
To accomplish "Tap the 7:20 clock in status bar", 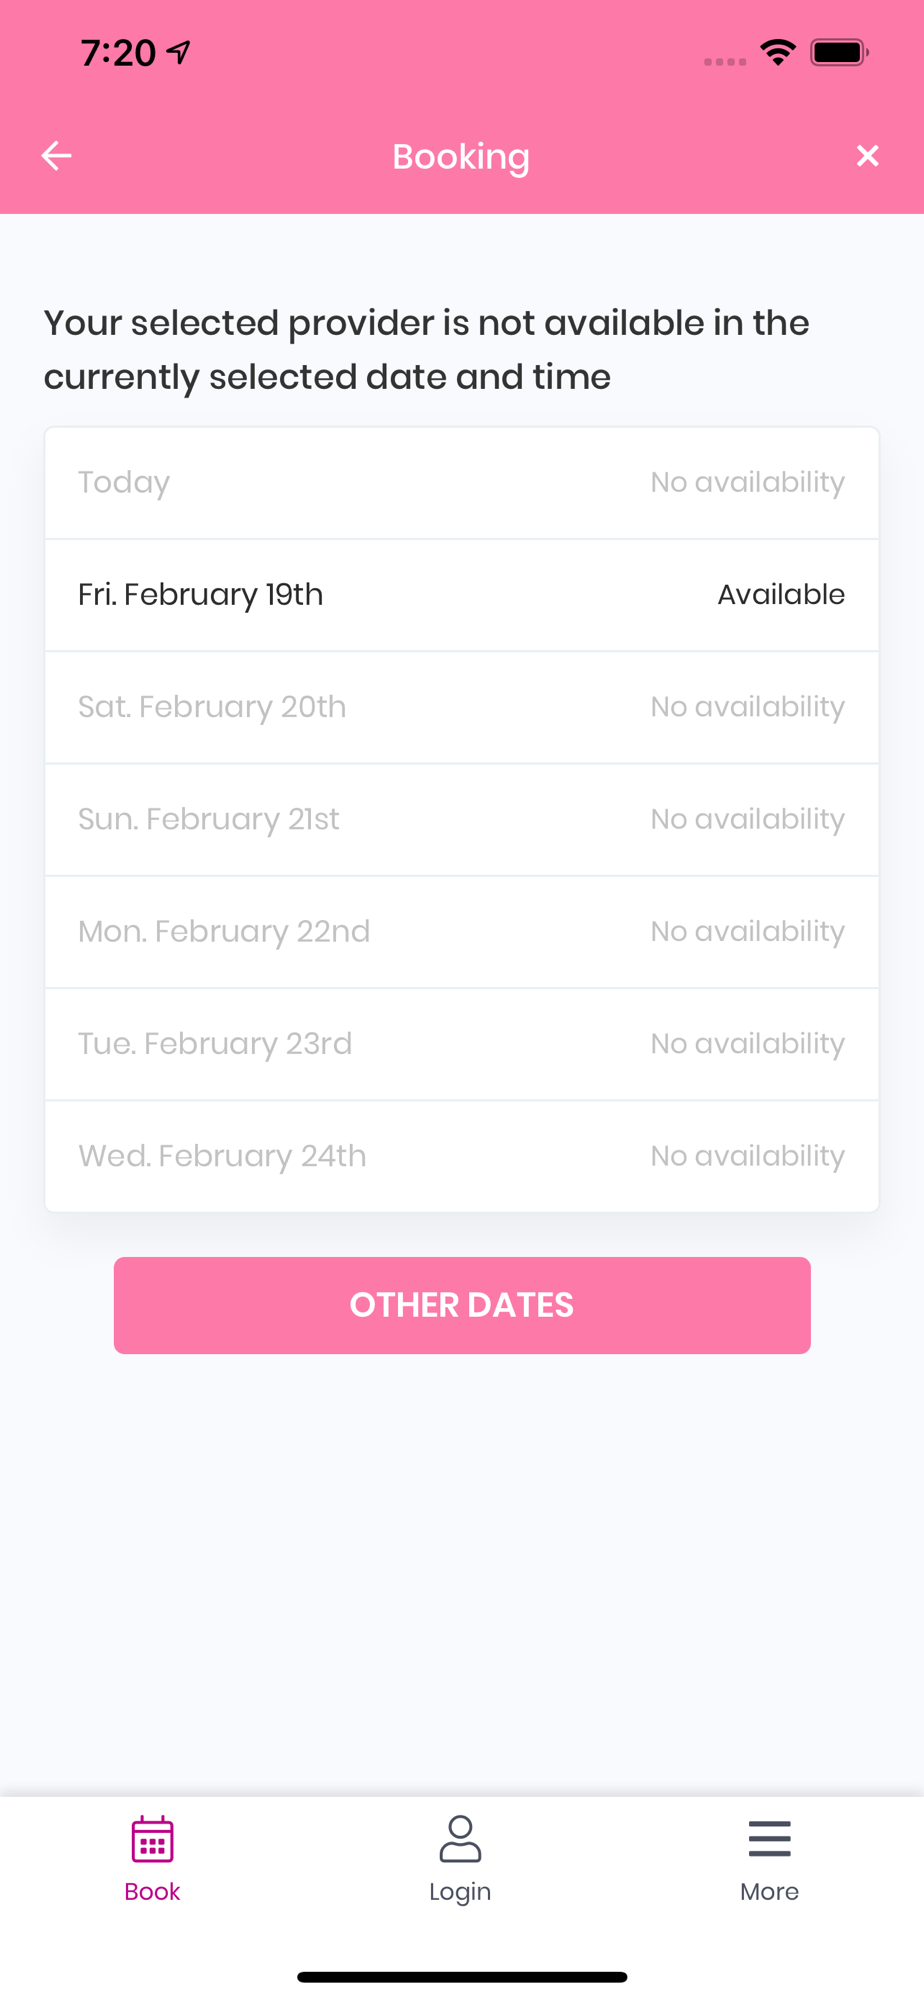I will click(118, 53).
